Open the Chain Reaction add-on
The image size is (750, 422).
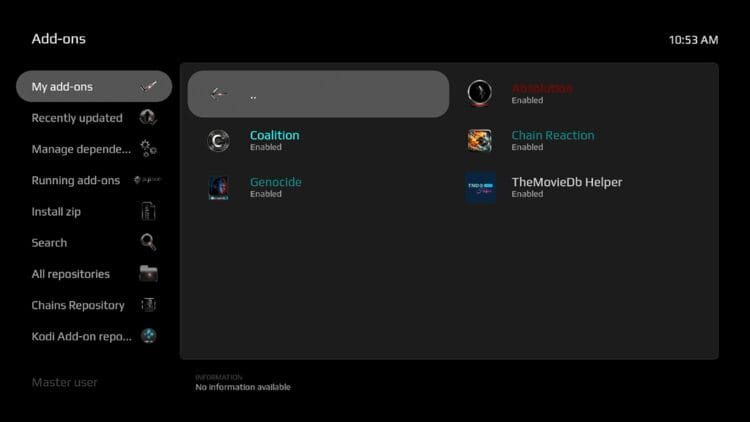[580, 141]
